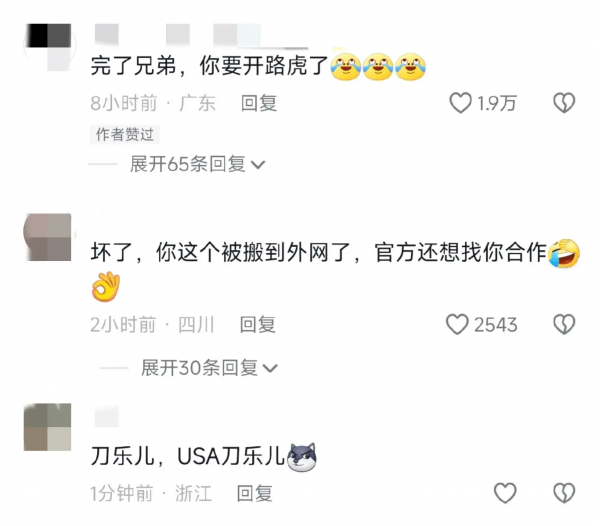This screenshot has width=600, height=526.
Task: Open the first commenter's avatar
Action: [x=48, y=47]
